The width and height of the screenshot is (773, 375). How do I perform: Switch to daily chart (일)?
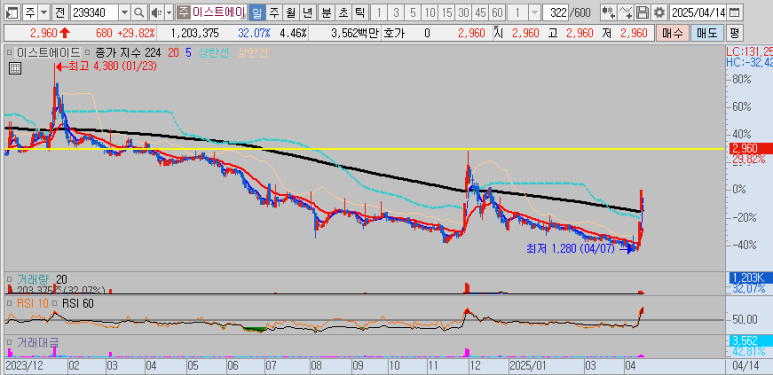pos(256,12)
